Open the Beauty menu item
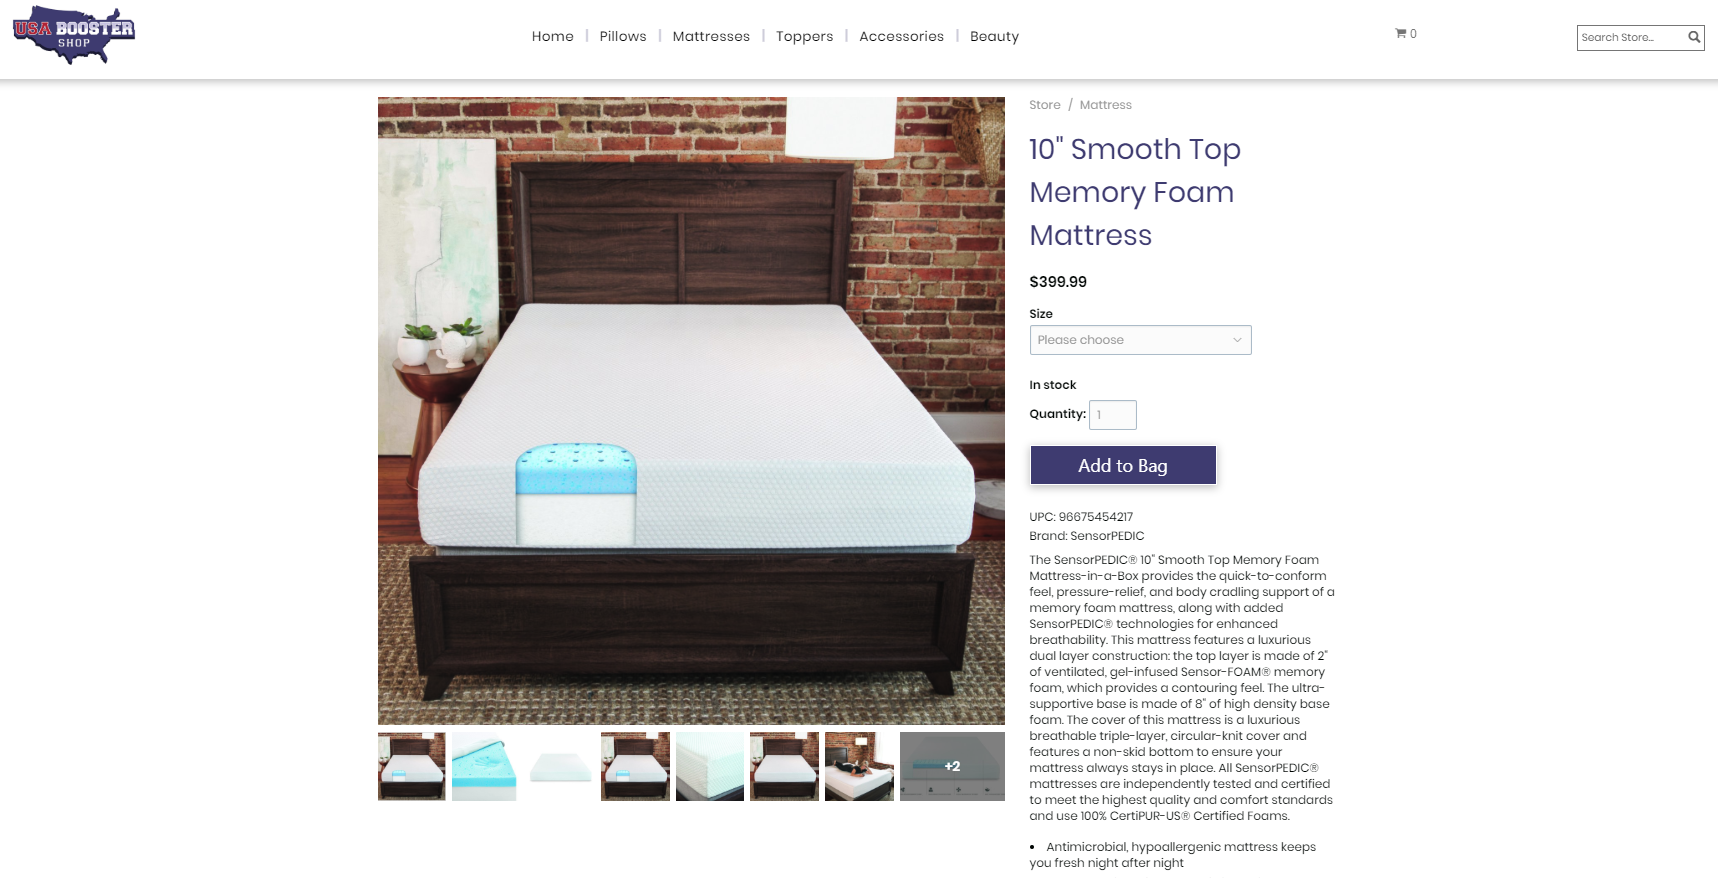This screenshot has height=878, width=1718. (994, 36)
